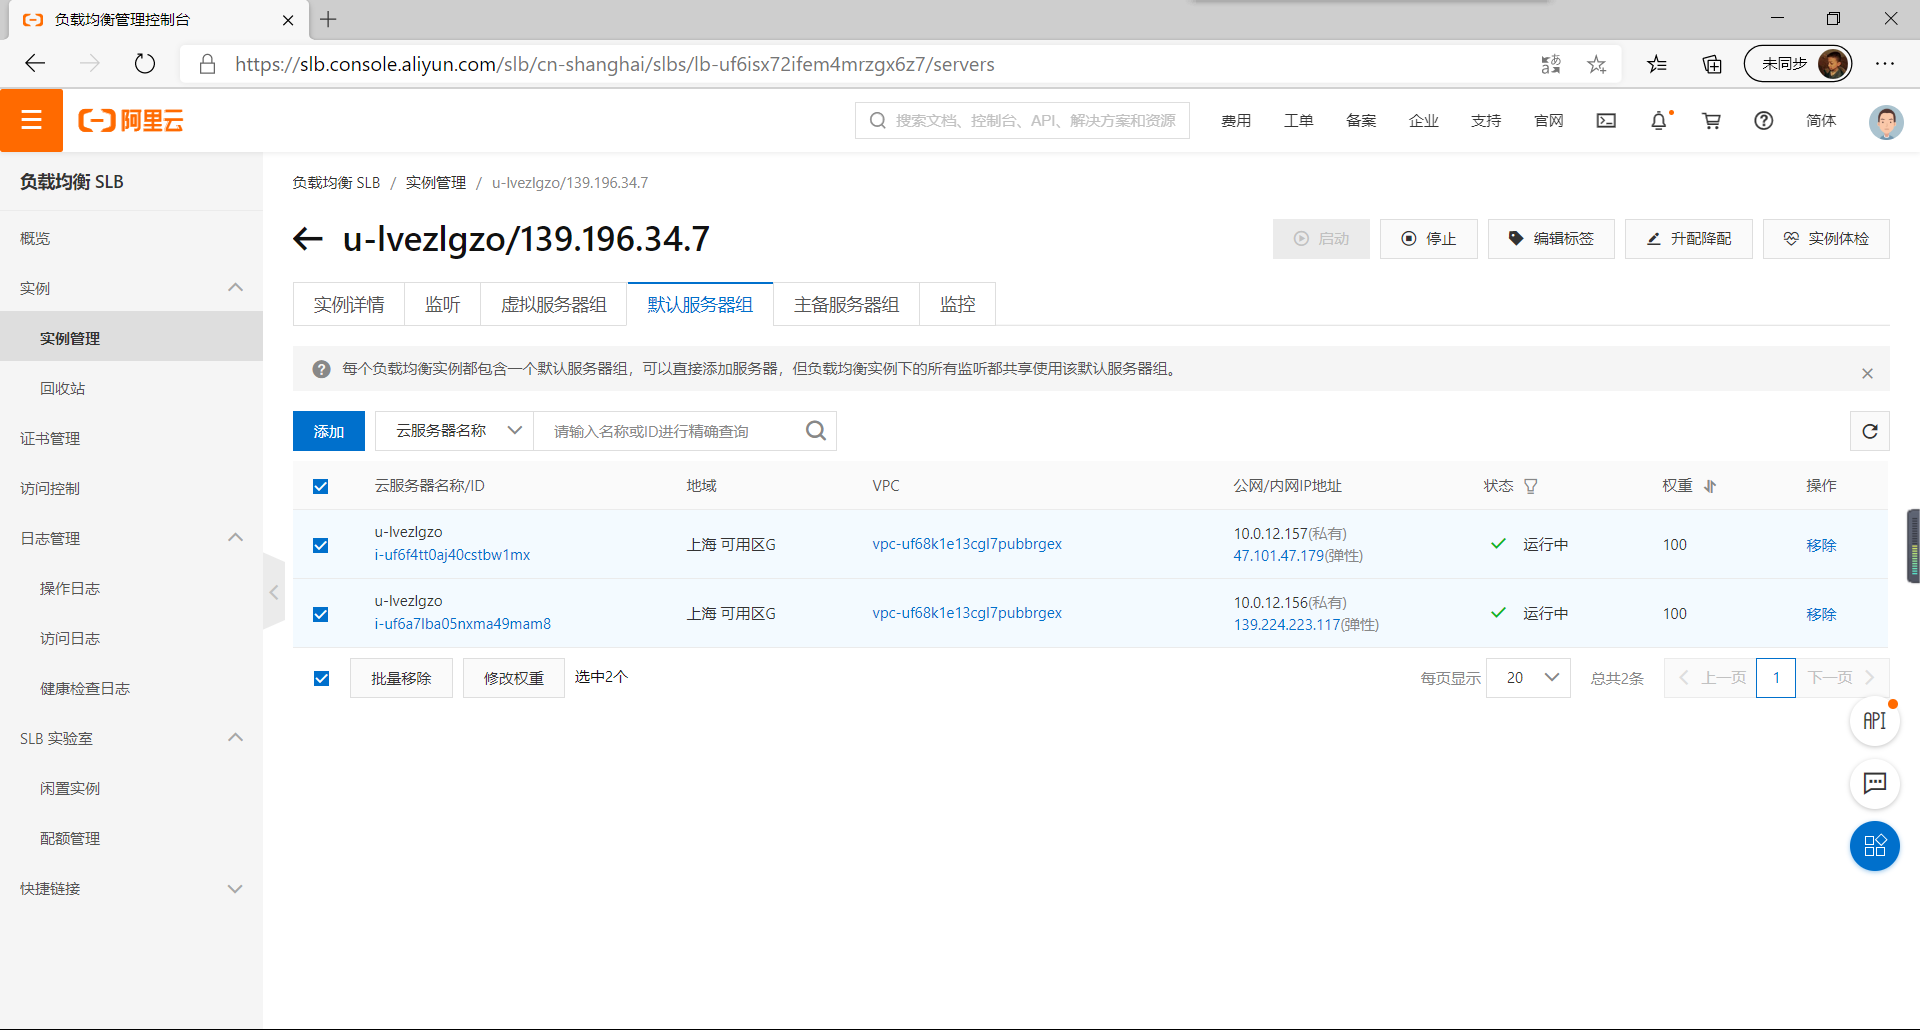1920x1030 pixels.
Task: Remove server with IP 10.0.12.157
Action: (x=1821, y=545)
